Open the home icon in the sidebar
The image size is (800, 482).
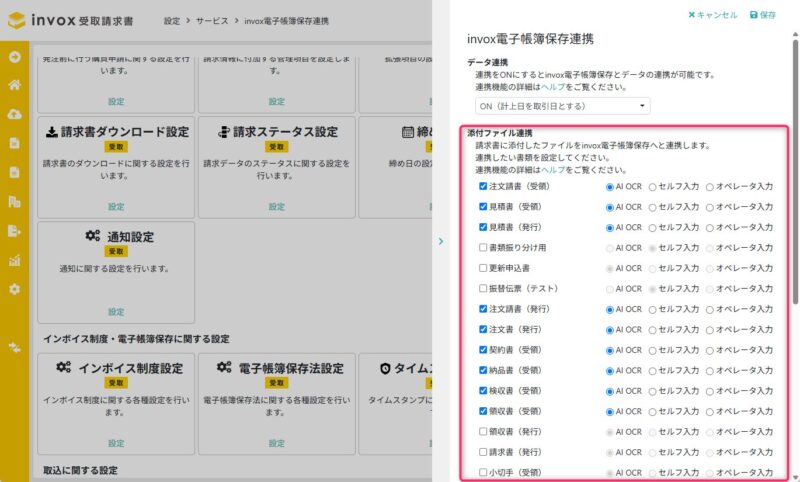point(15,85)
